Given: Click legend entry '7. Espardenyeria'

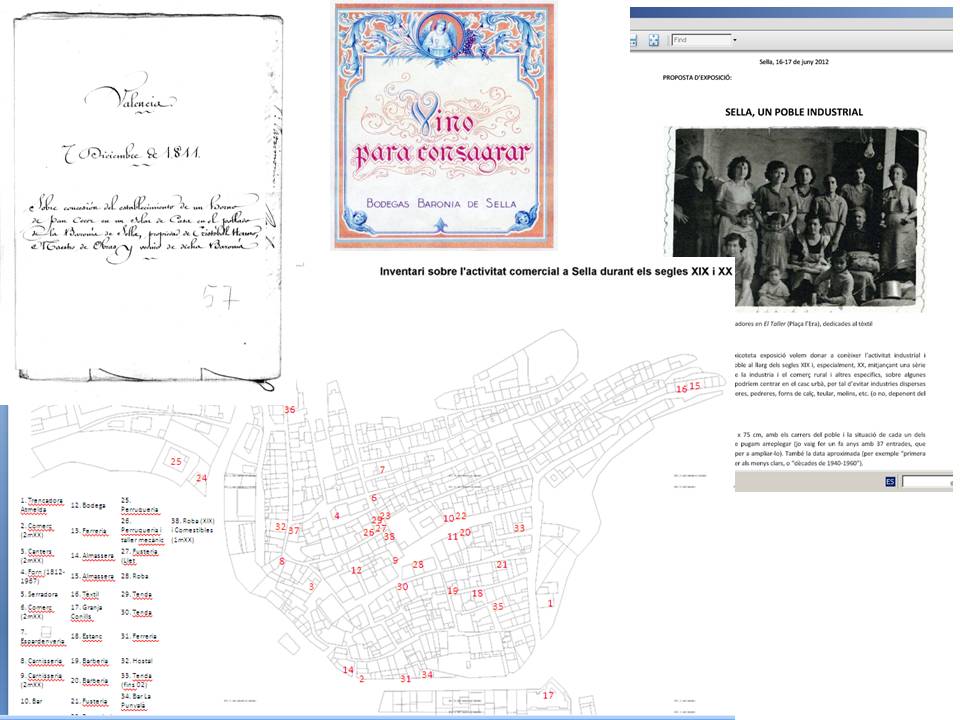Looking at the screenshot, I should click(x=42, y=637).
